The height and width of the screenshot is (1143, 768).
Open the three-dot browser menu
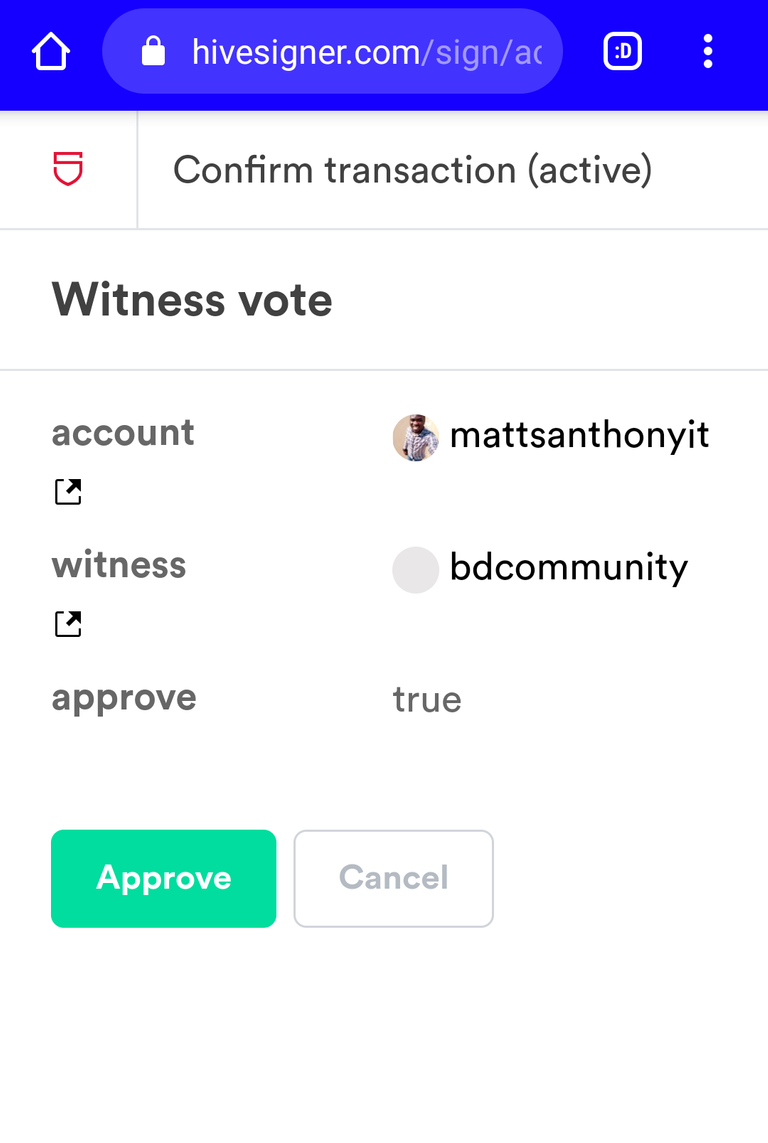[x=708, y=52]
